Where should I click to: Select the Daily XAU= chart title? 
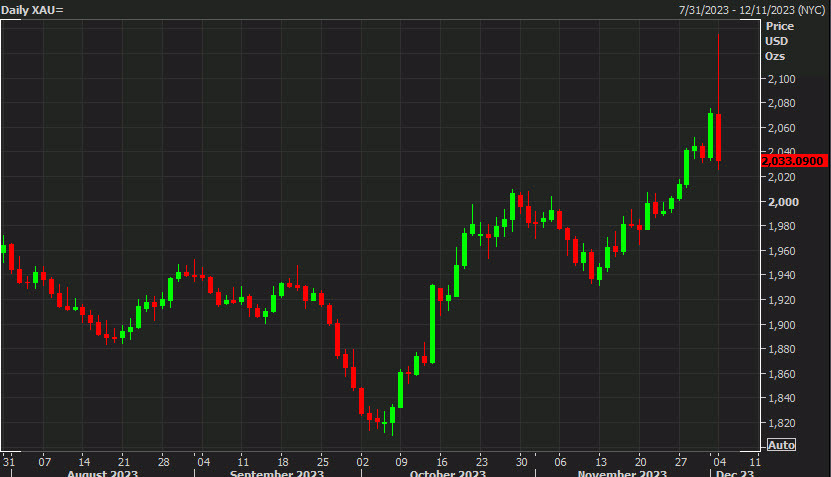point(32,10)
